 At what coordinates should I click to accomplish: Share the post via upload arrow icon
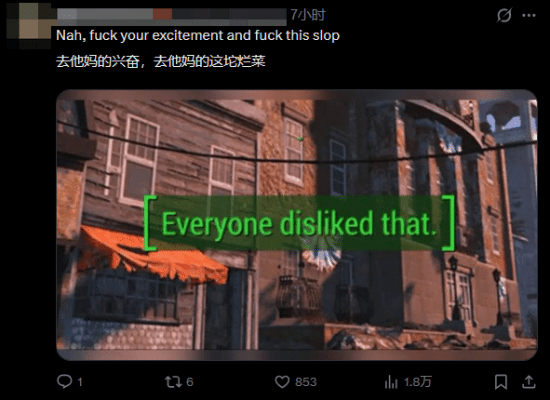tap(529, 382)
